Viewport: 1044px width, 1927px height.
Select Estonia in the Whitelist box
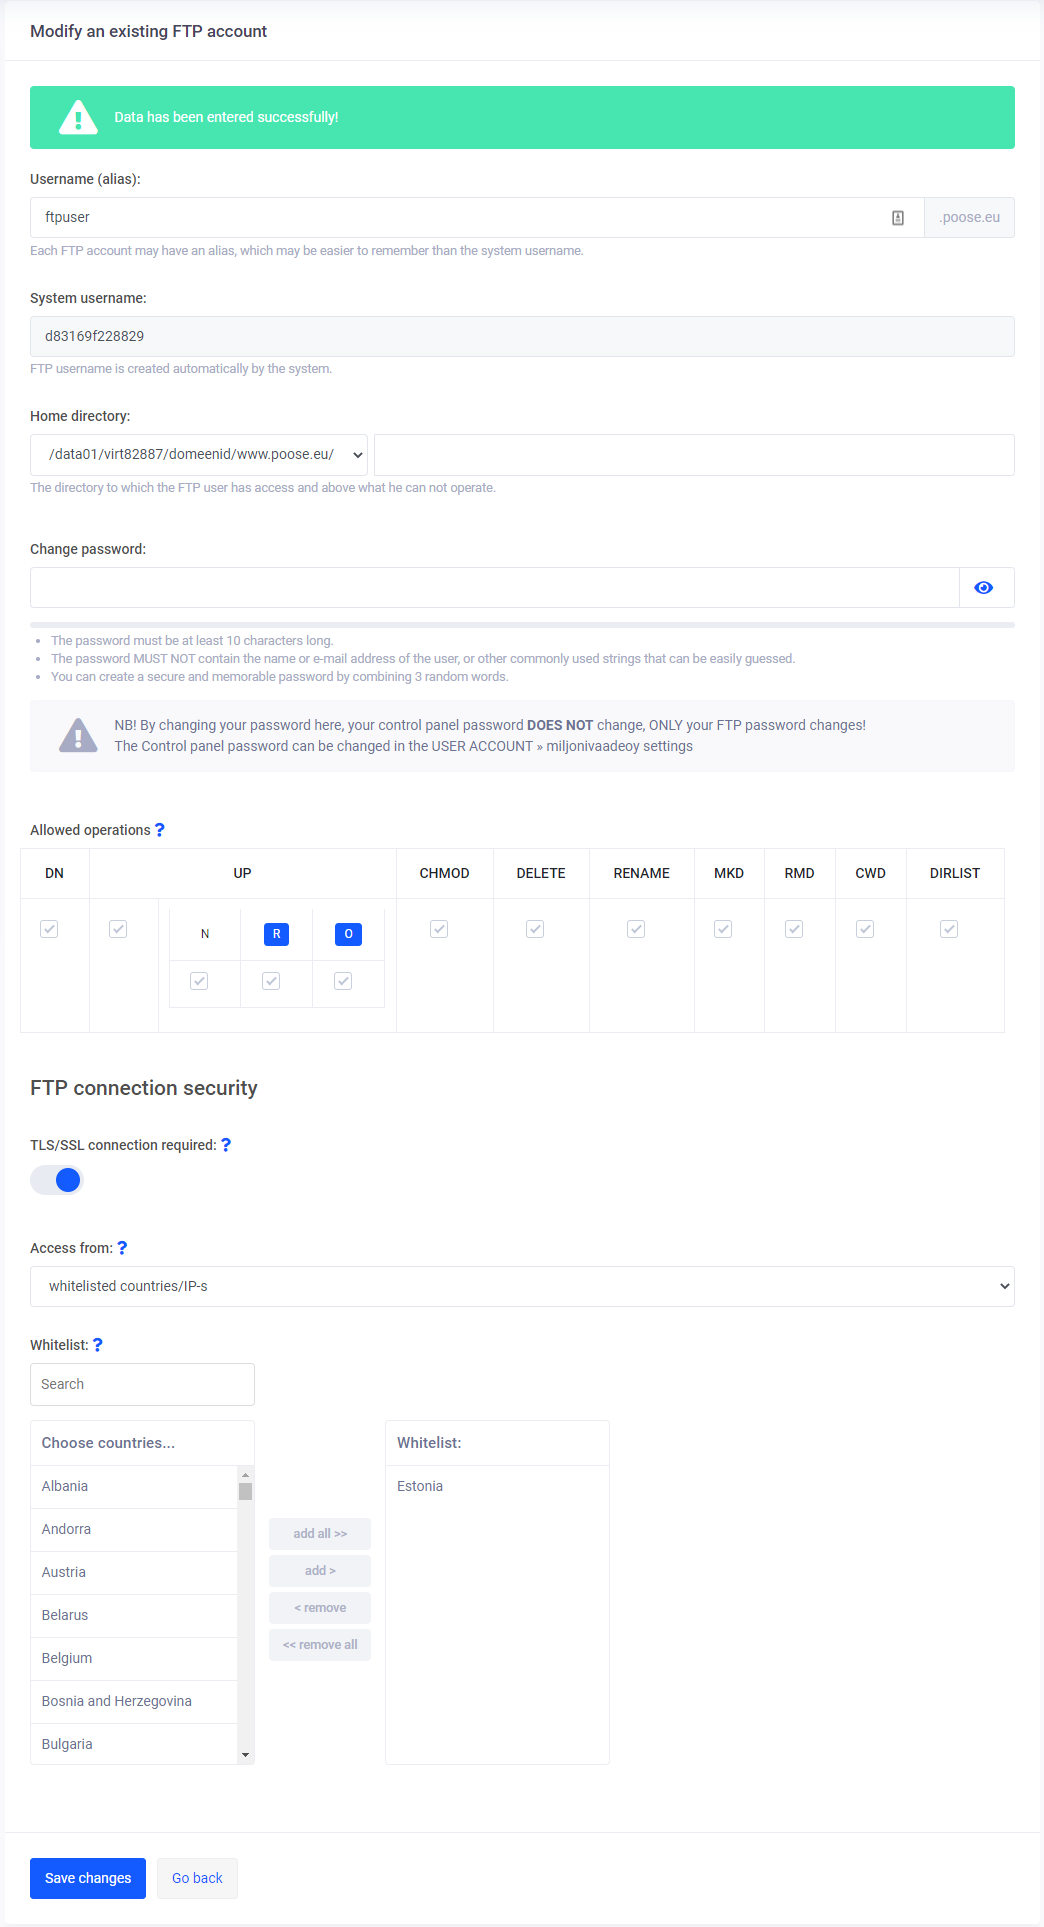[420, 1486]
